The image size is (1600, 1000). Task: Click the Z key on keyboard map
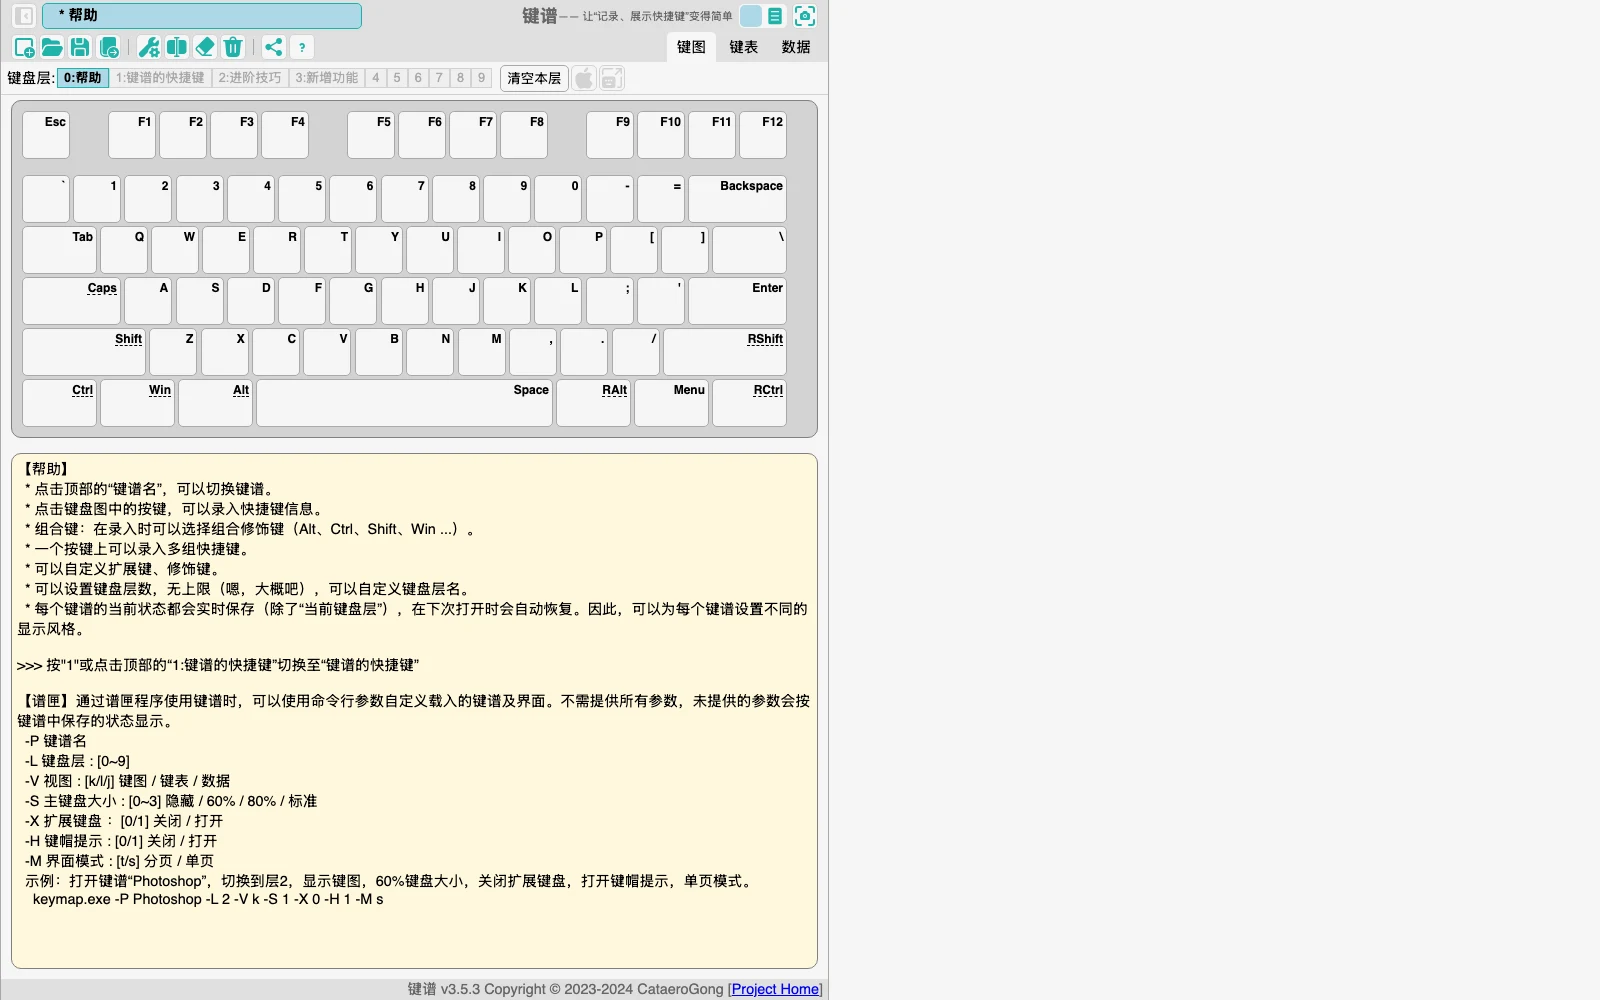pyautogui.click(x=173, y=352)
